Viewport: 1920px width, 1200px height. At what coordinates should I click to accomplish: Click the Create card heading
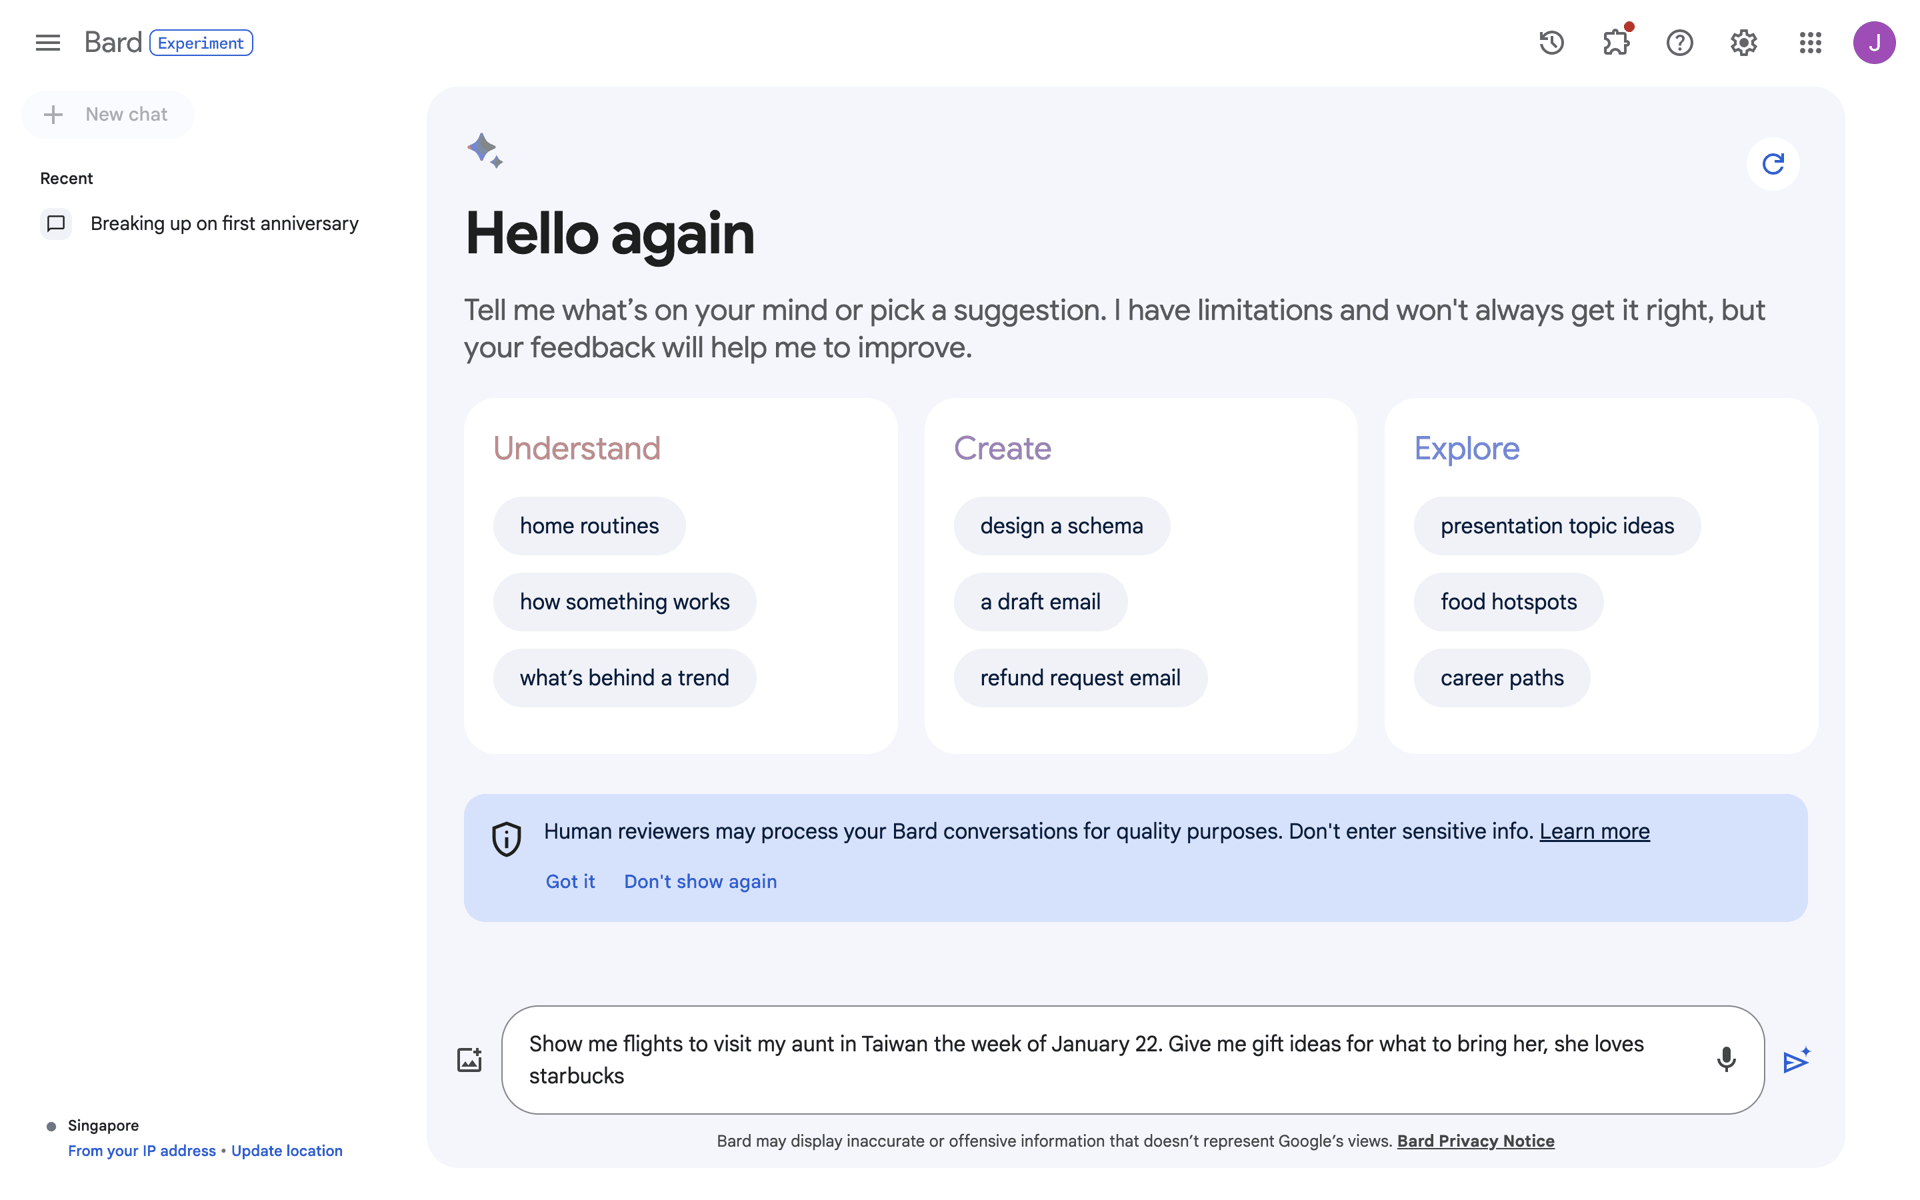click(1002, 449)
